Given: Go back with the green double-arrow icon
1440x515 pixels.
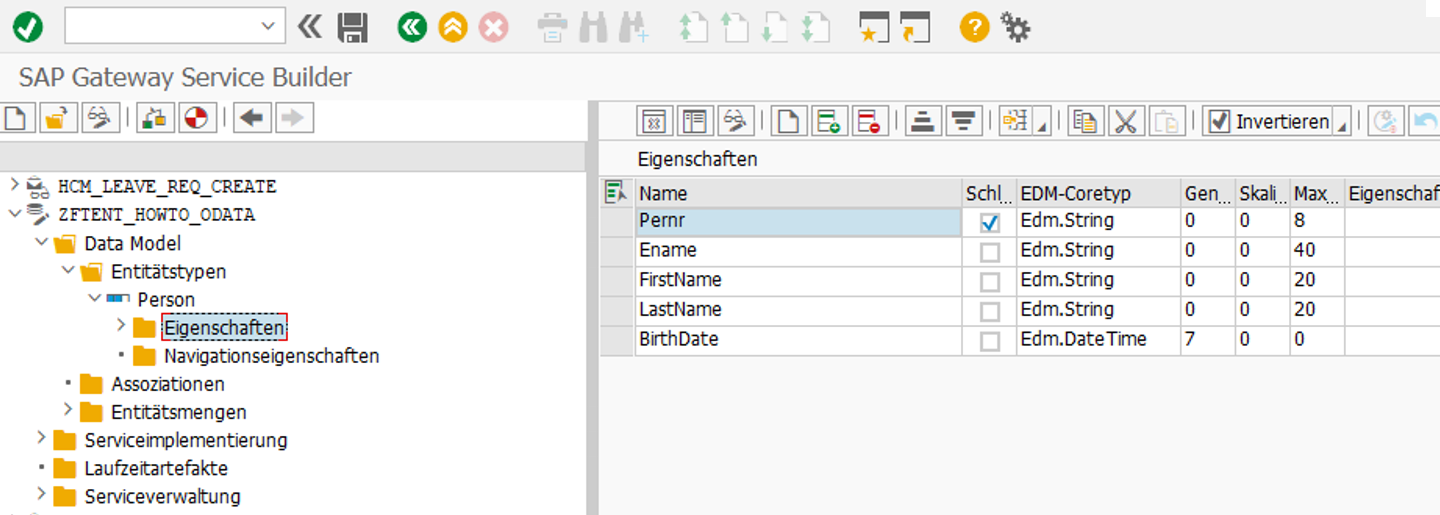Looking at the screenshot, I should coord(412,27).
